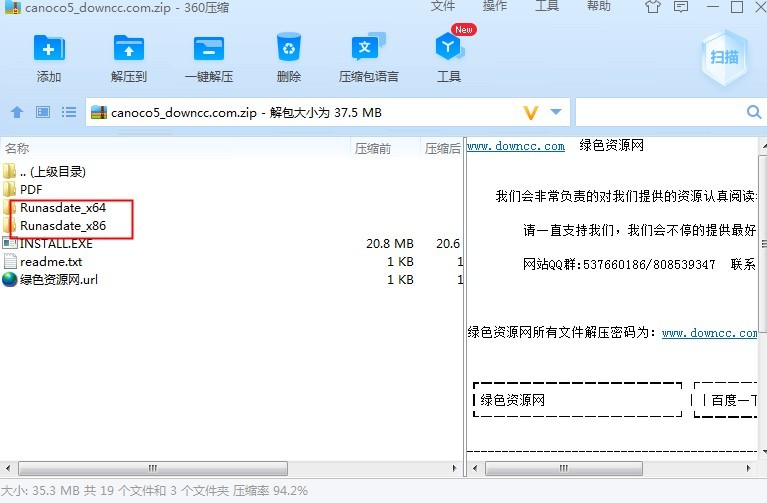Open the 文件 menu
The image size is (767, 503).
click(x=443, y=6)
